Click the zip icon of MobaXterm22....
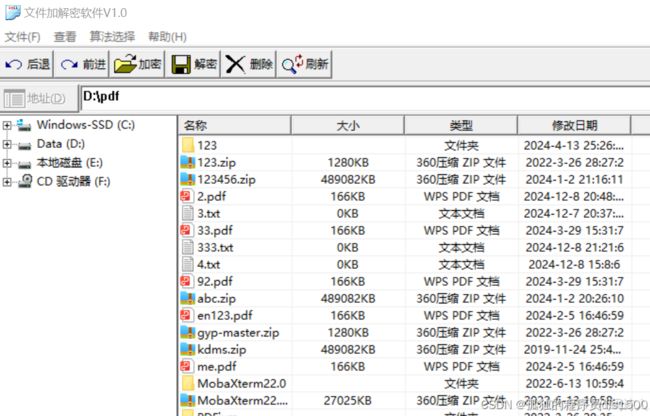The width and height of the screenshot is (650, 416). coord(188,400)
